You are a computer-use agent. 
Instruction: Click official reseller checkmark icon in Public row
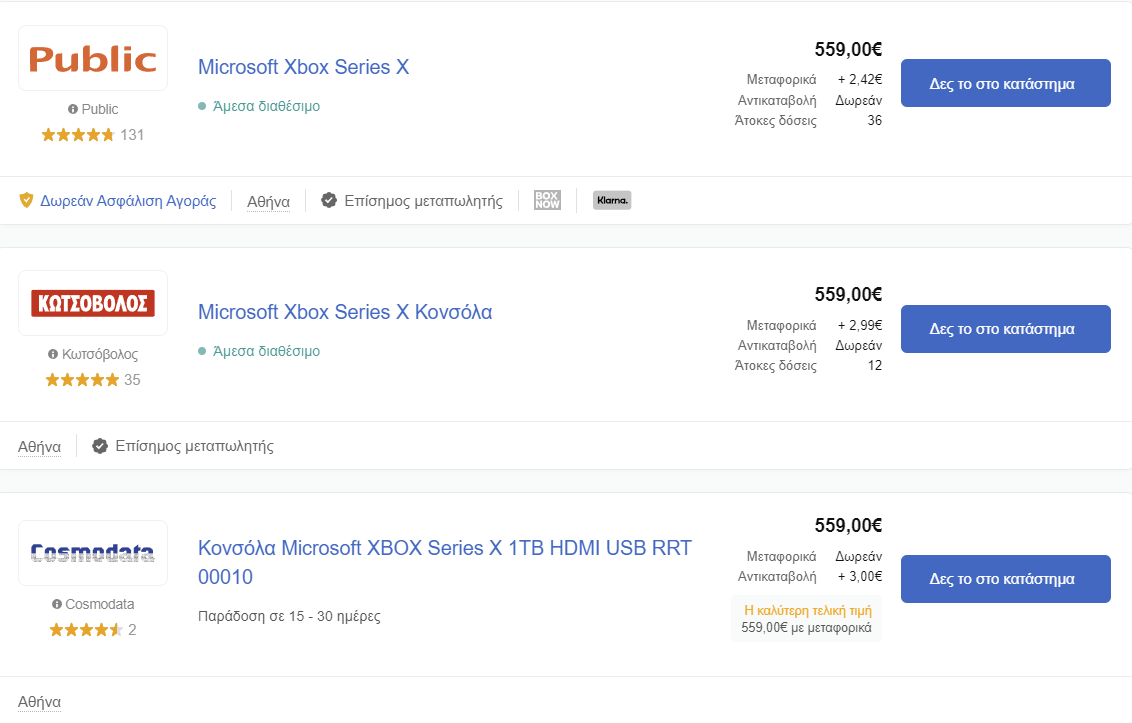(x=328, y=200)
